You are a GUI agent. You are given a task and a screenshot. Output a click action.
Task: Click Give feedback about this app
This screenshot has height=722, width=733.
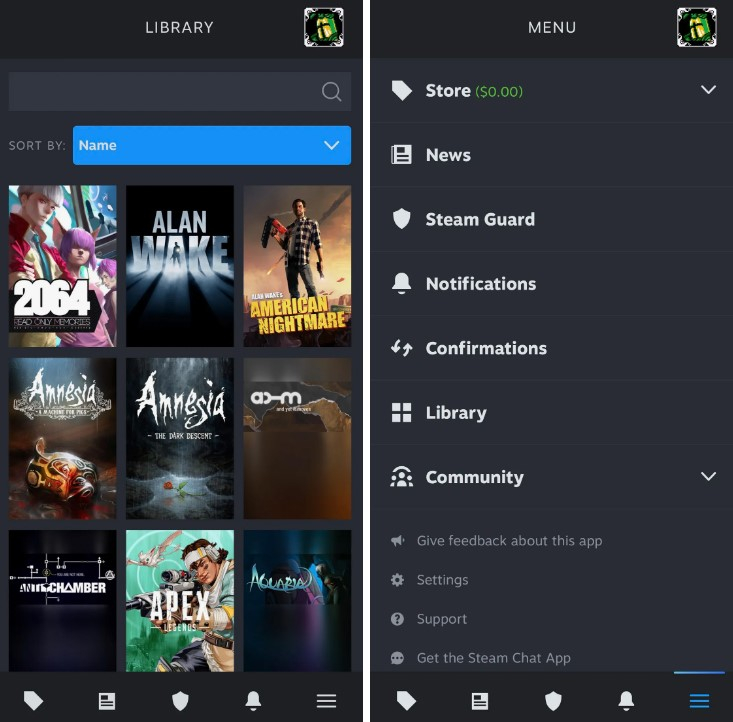click(x=509, y=541)
